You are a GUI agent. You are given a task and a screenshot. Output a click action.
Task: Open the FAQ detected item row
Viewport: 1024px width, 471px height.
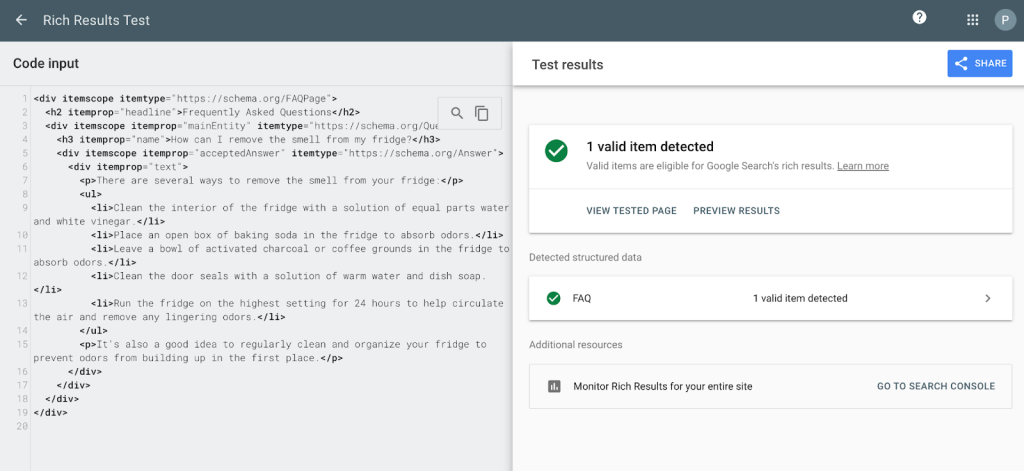[x=770, y=298]
